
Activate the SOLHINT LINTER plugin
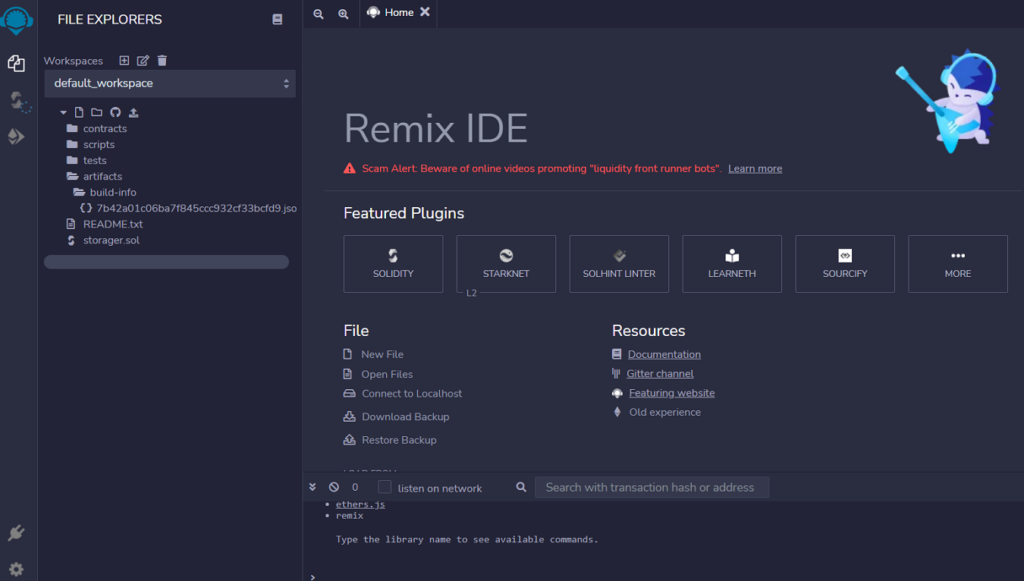point(618,263)
